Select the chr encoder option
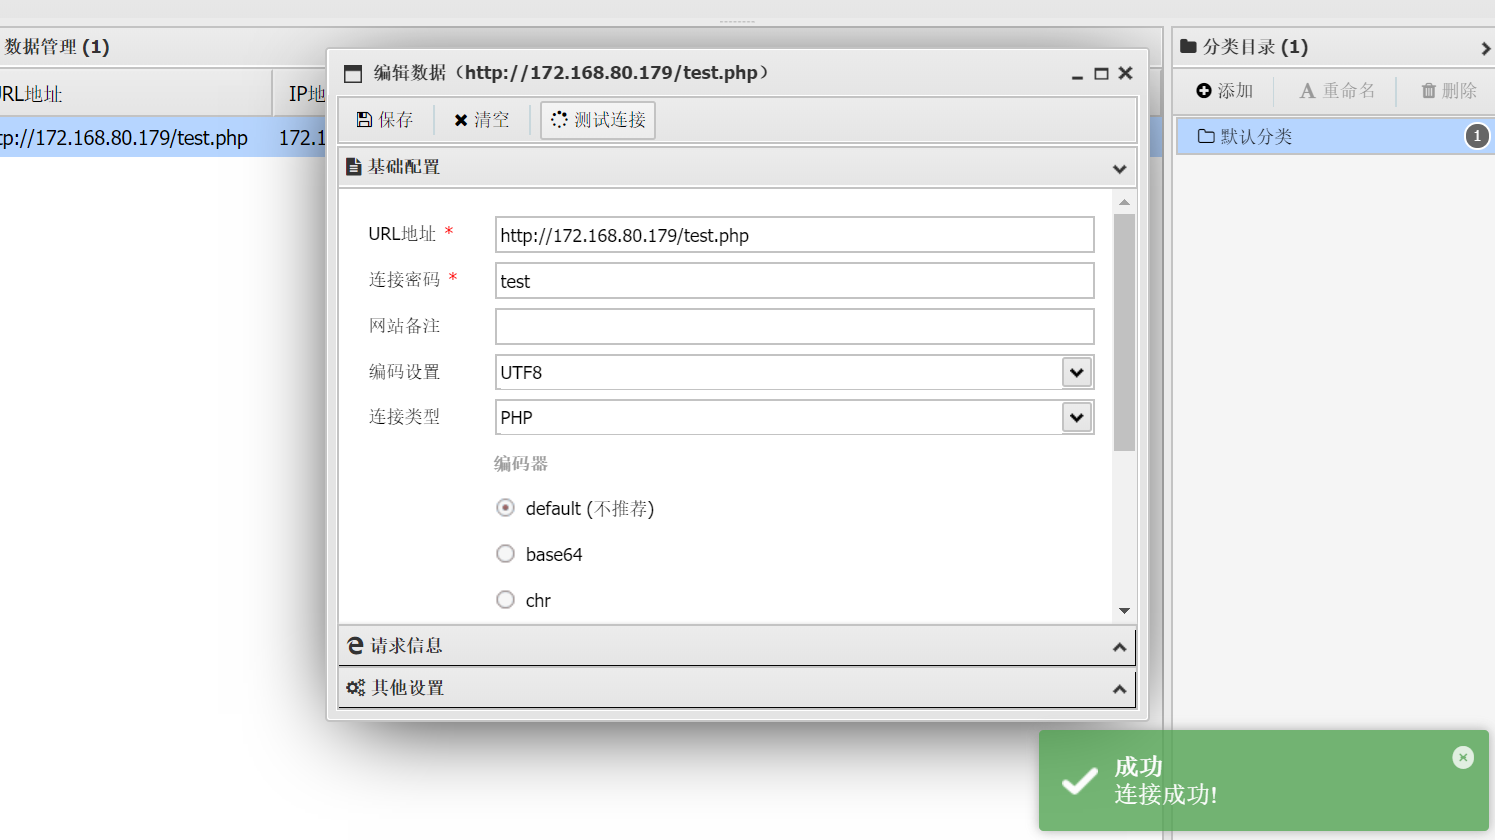The height and width of the screenshot is (840, 1495). [505, 599]
